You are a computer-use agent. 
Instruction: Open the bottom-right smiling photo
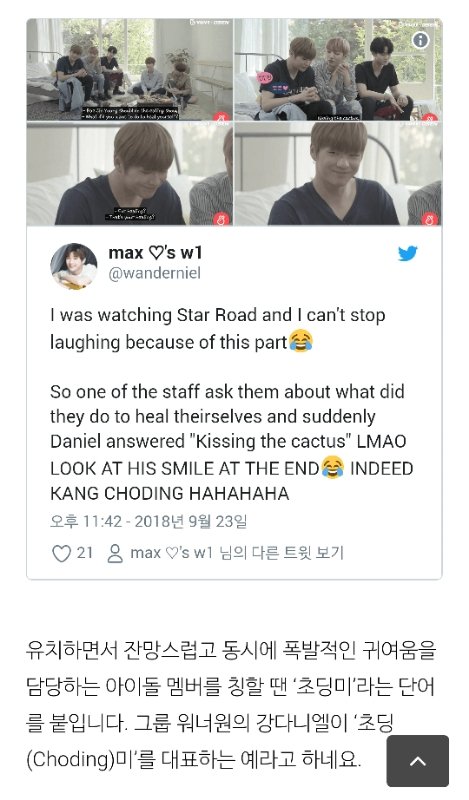[338, 173]
